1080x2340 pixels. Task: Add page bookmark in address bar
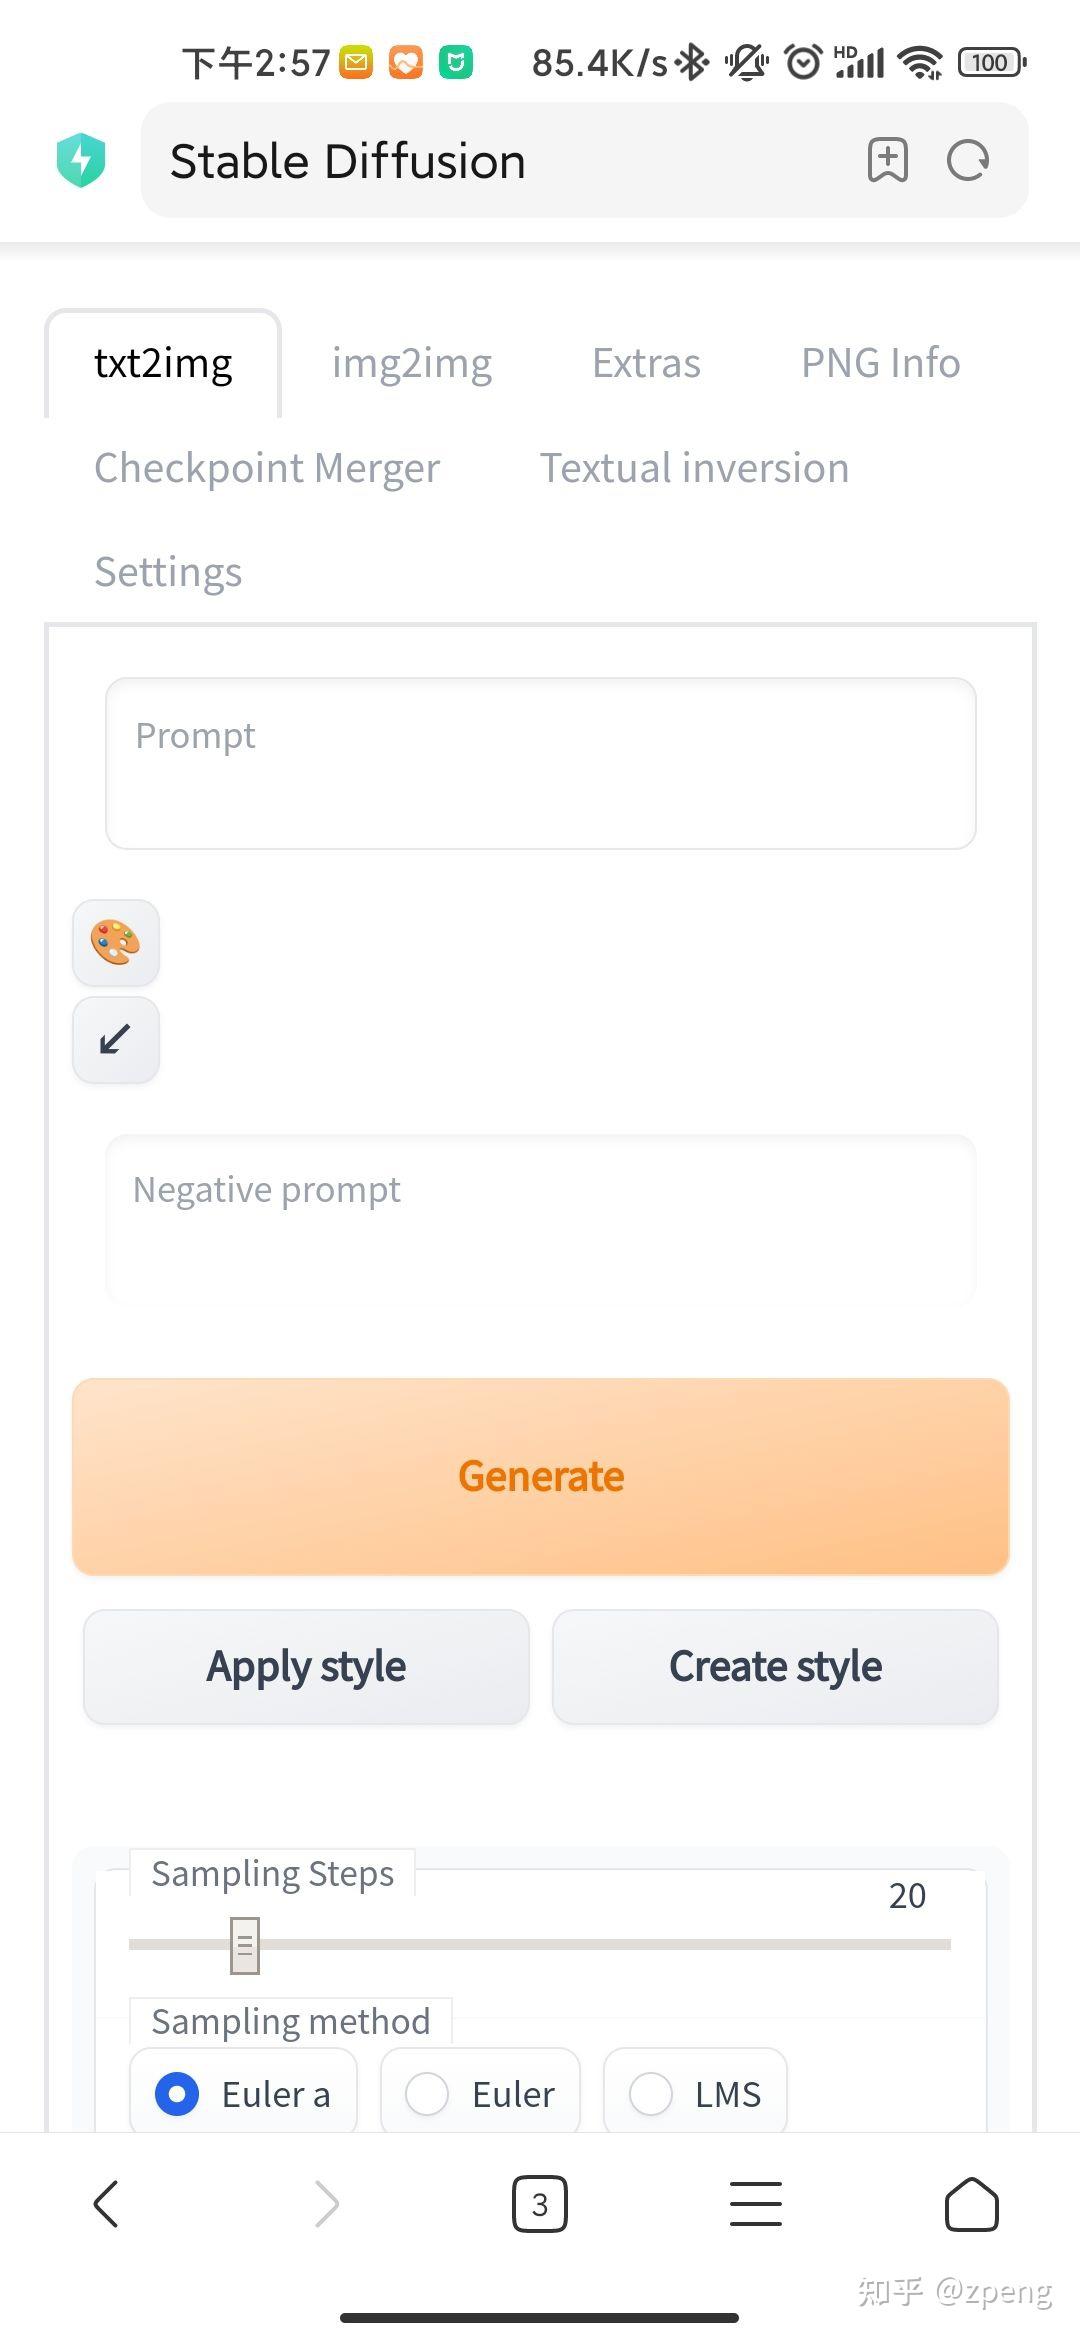(x=887, y=160)
